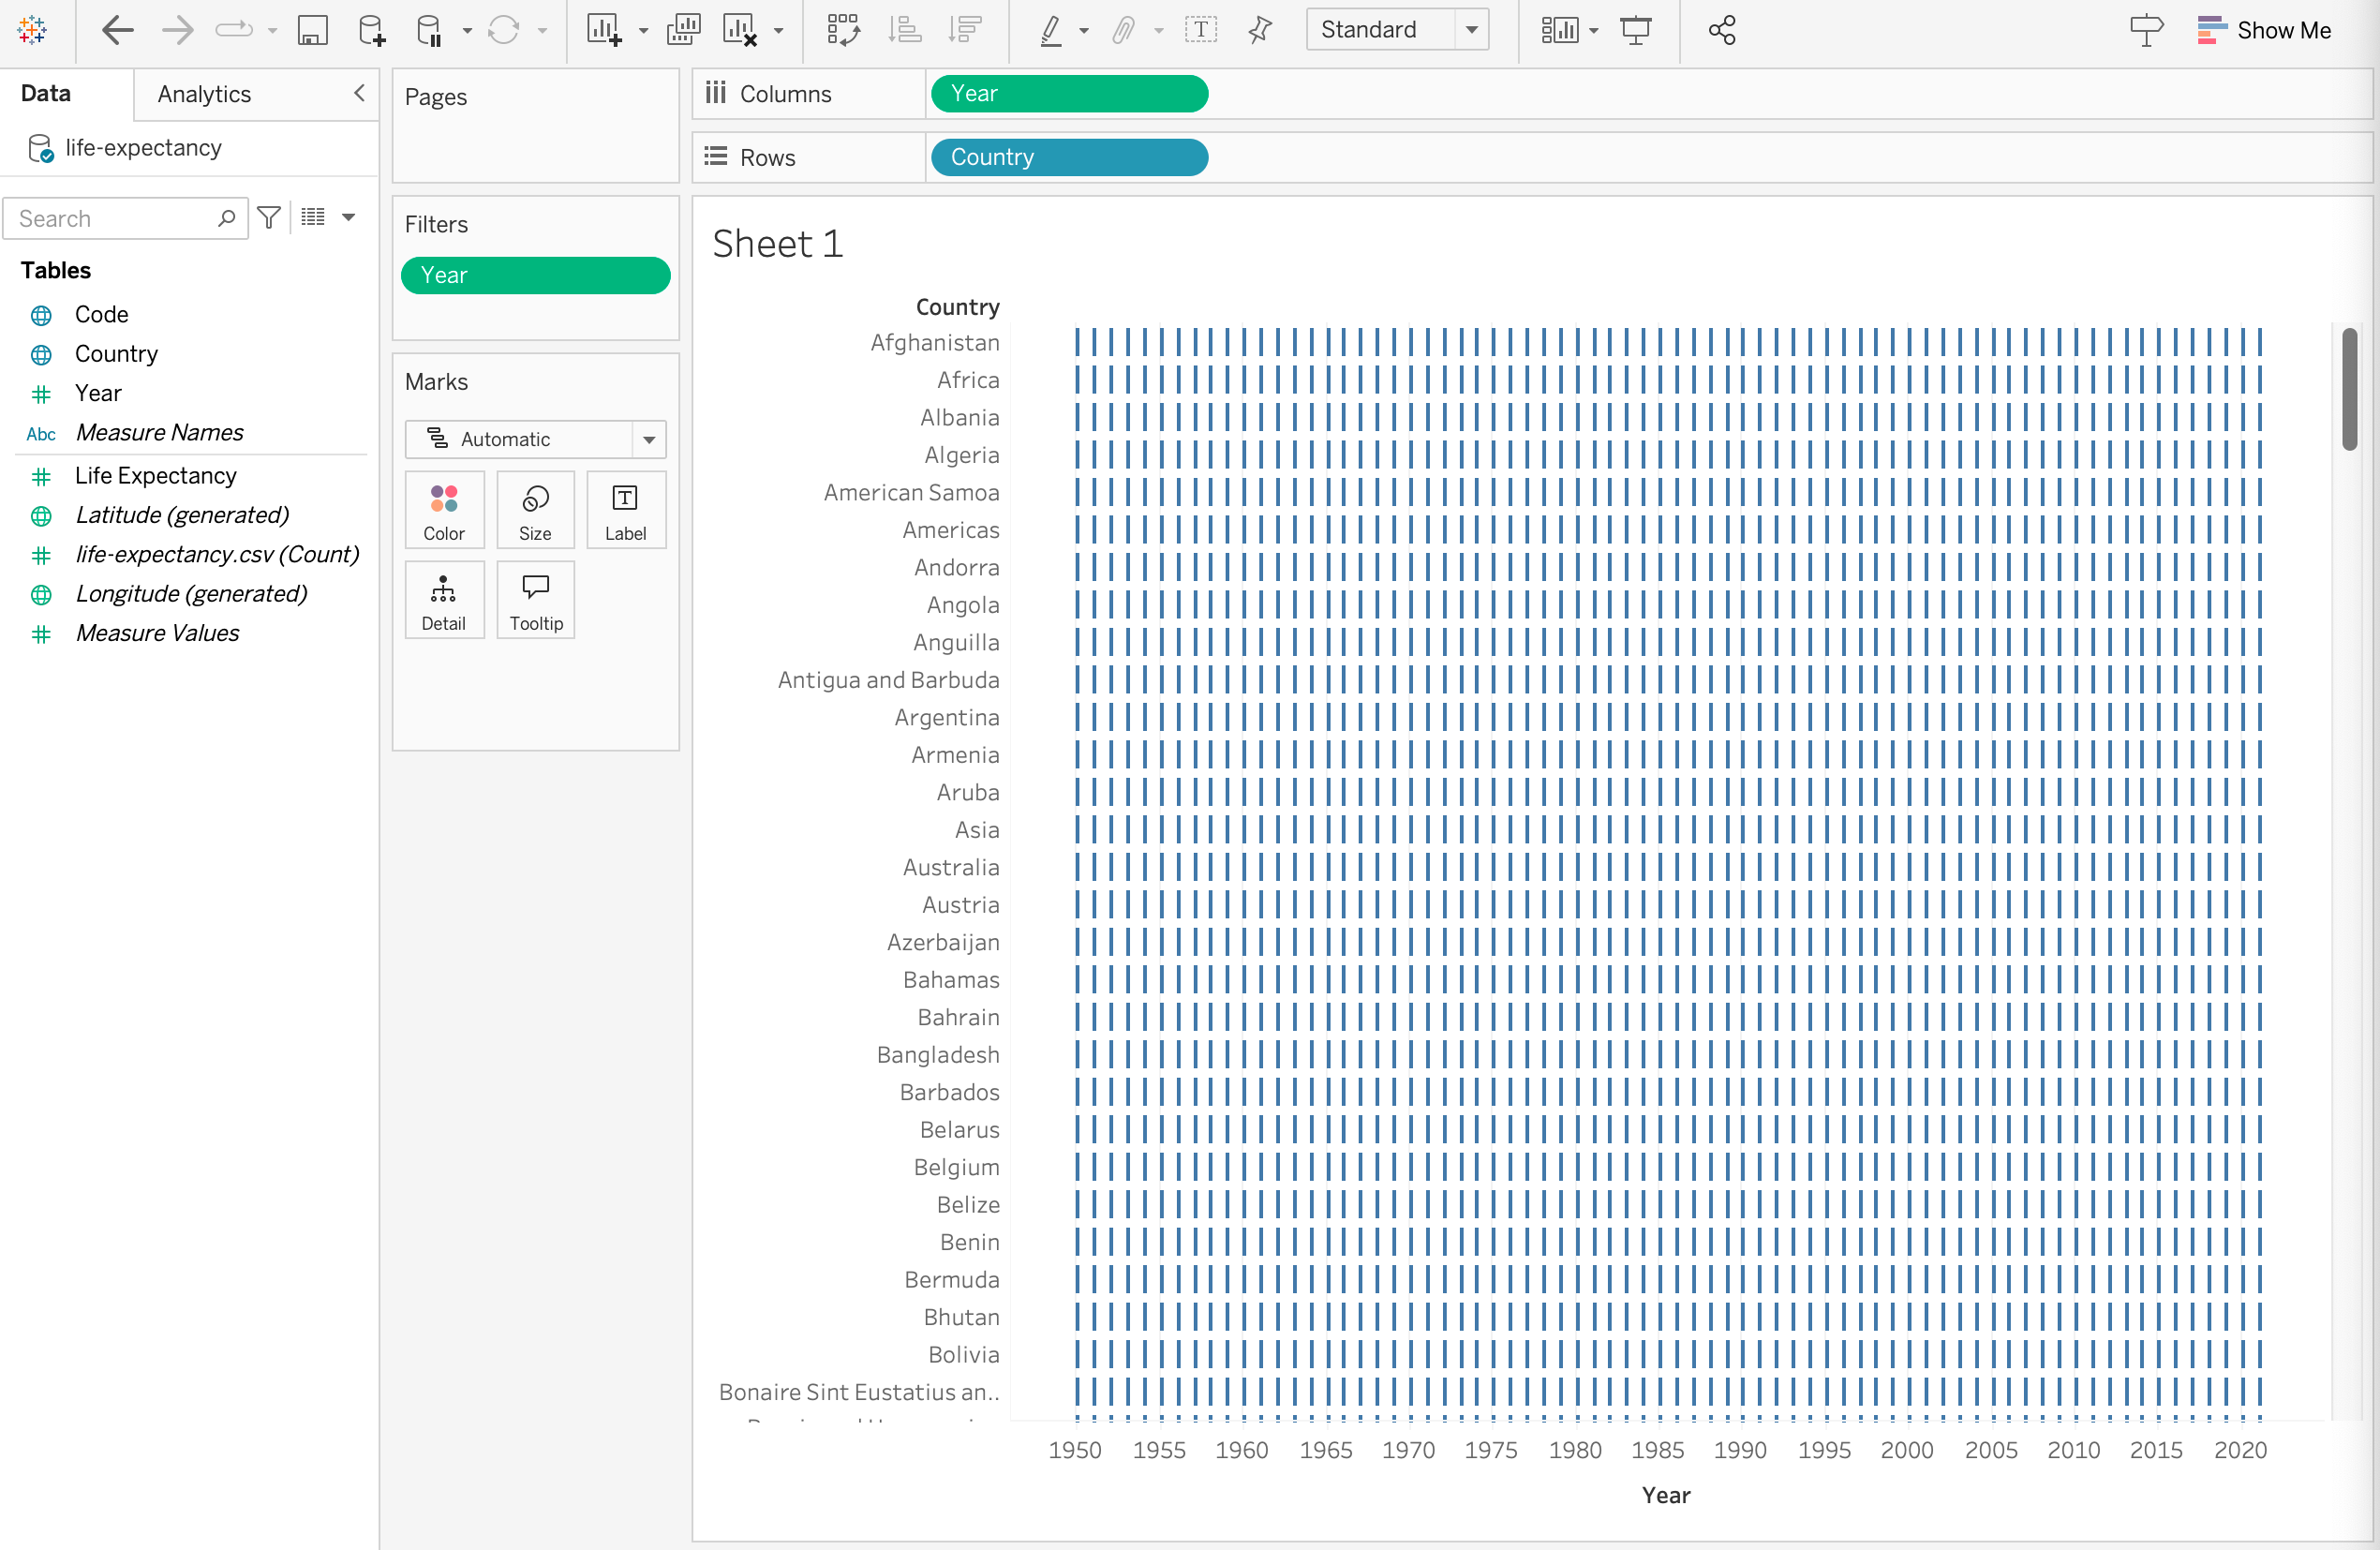This screenshot has height=1550, width=2380.
Task: Select the Longitude (generated) field
Action: click(x=192, y=593)
